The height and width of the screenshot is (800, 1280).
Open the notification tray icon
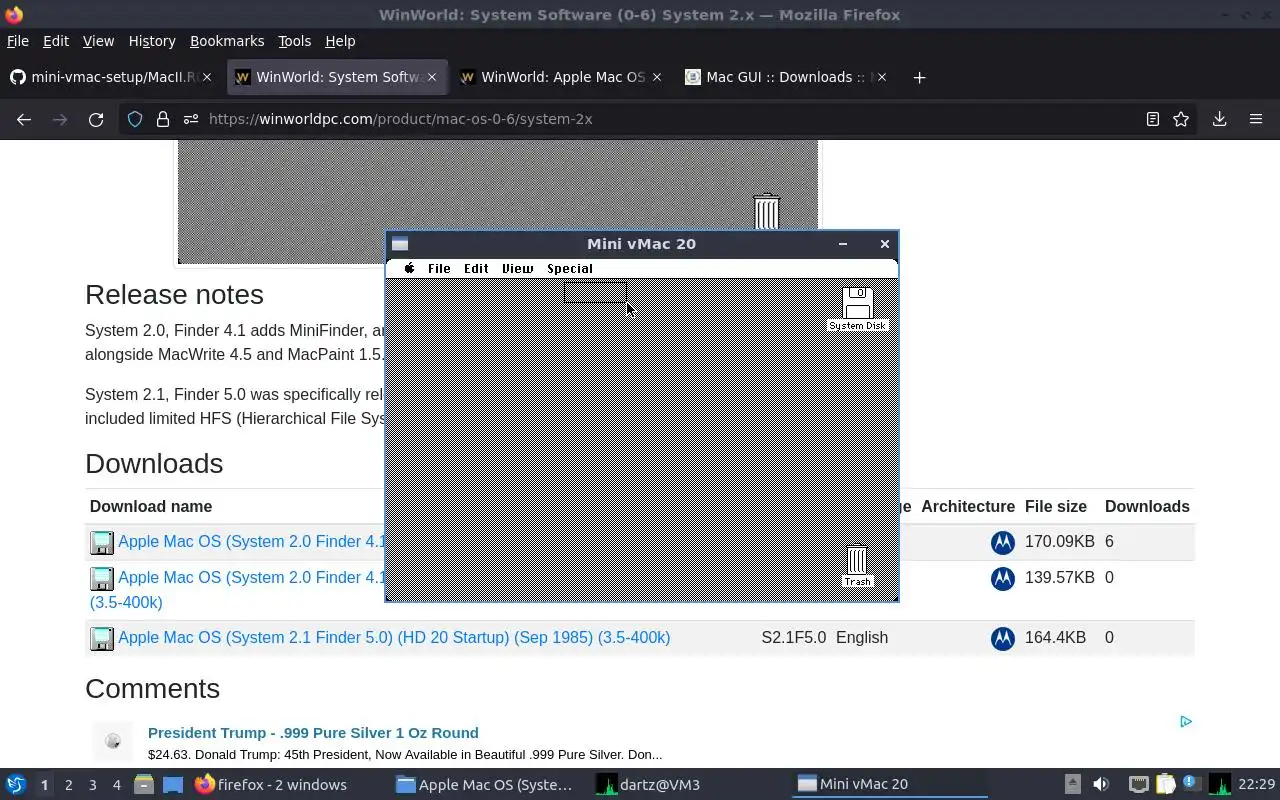pos(1192,784)
